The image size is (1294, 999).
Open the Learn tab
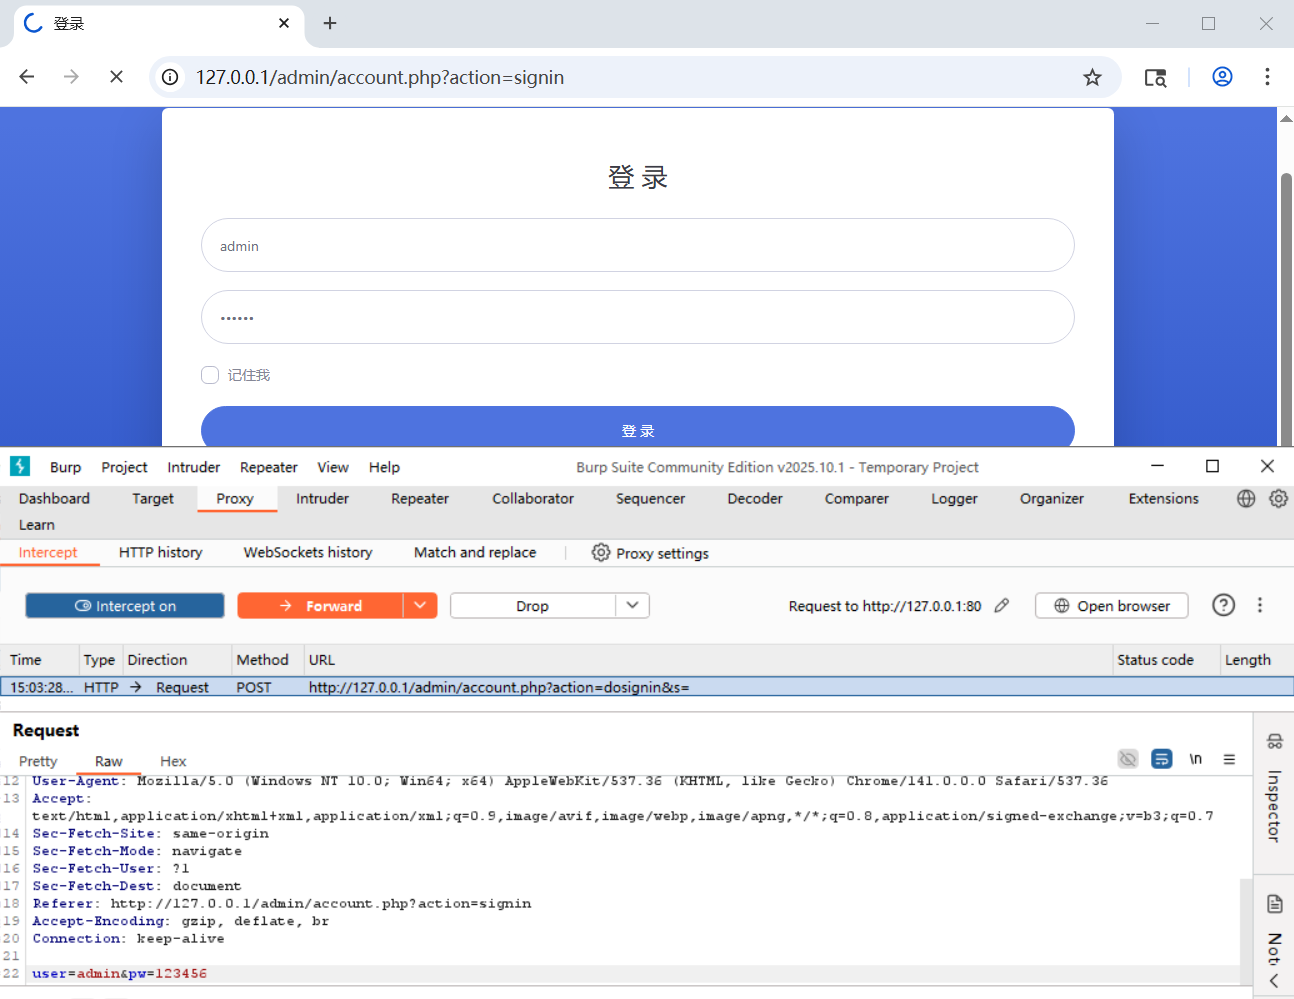pyautogui.click(x=37, y=524)
